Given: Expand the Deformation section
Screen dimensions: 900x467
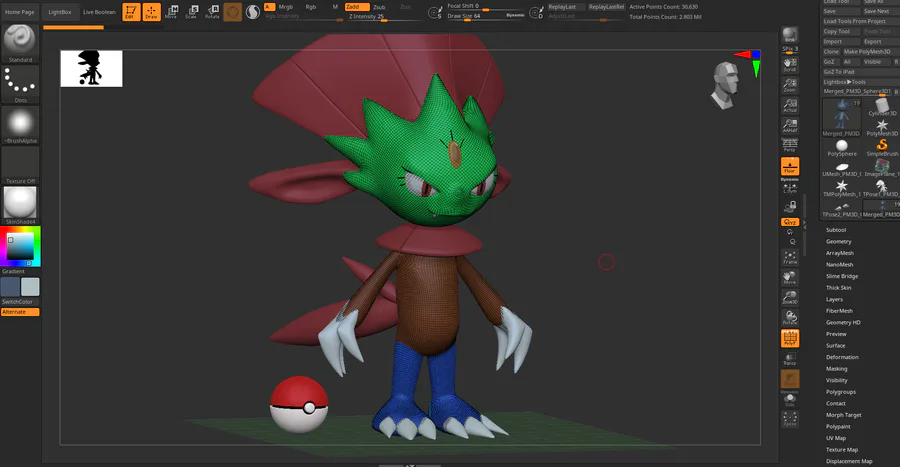Looking at the screenshot, I should point(842,357).
